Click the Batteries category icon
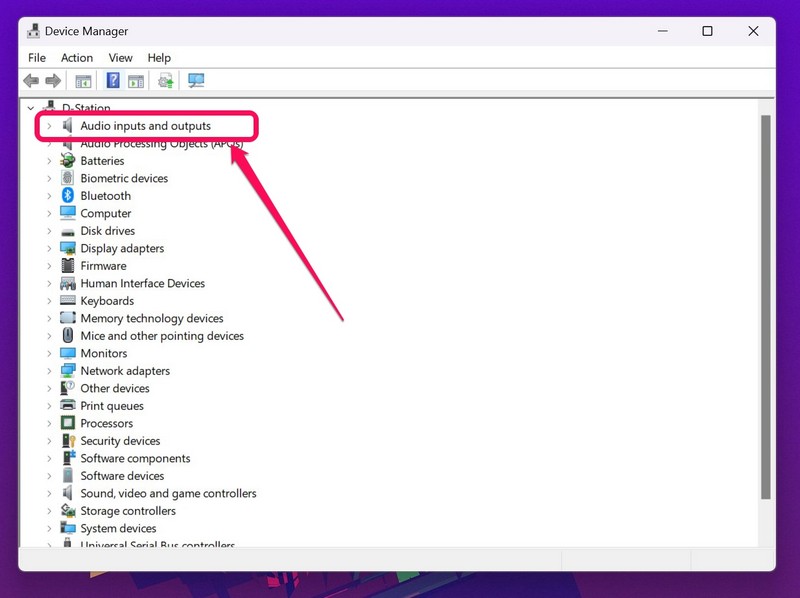Screen dimensions: 800x598 click(x=68, y=161)
